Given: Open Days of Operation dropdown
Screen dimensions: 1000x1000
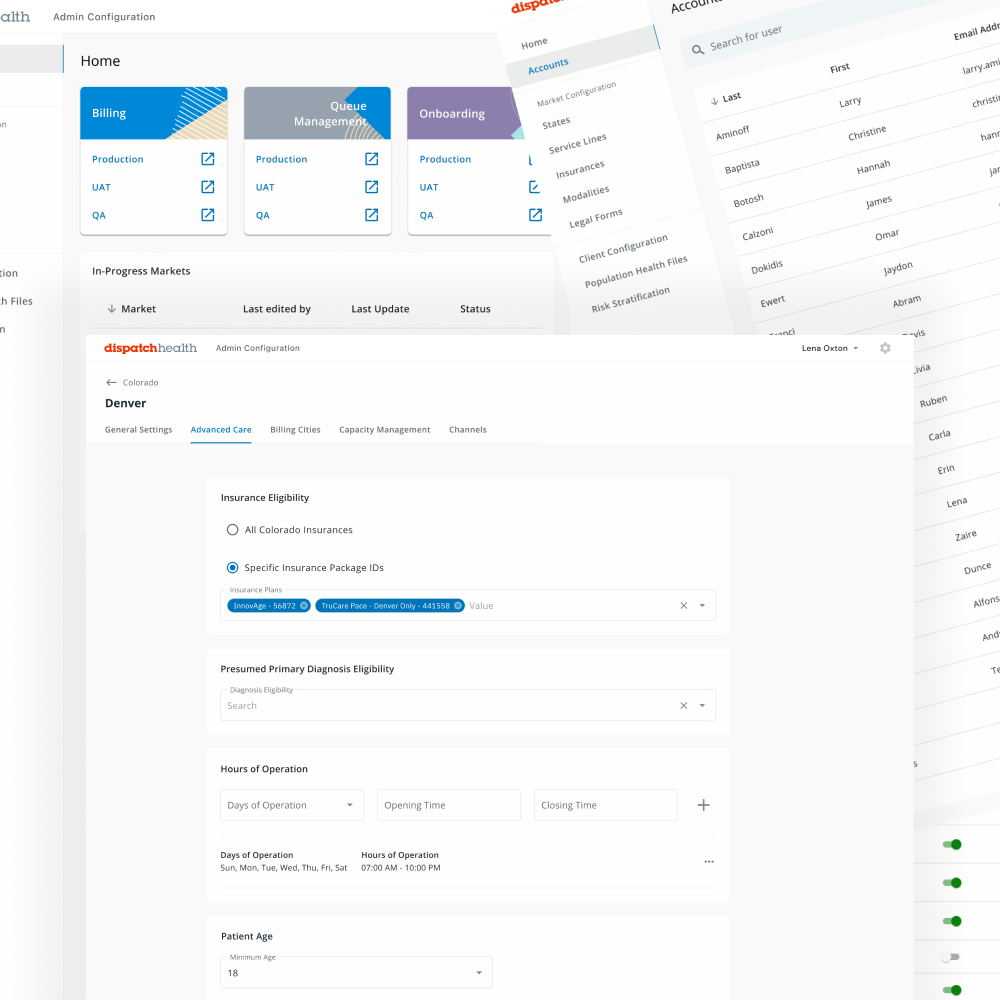Looking at the screenshot, I should pos(291,805).
